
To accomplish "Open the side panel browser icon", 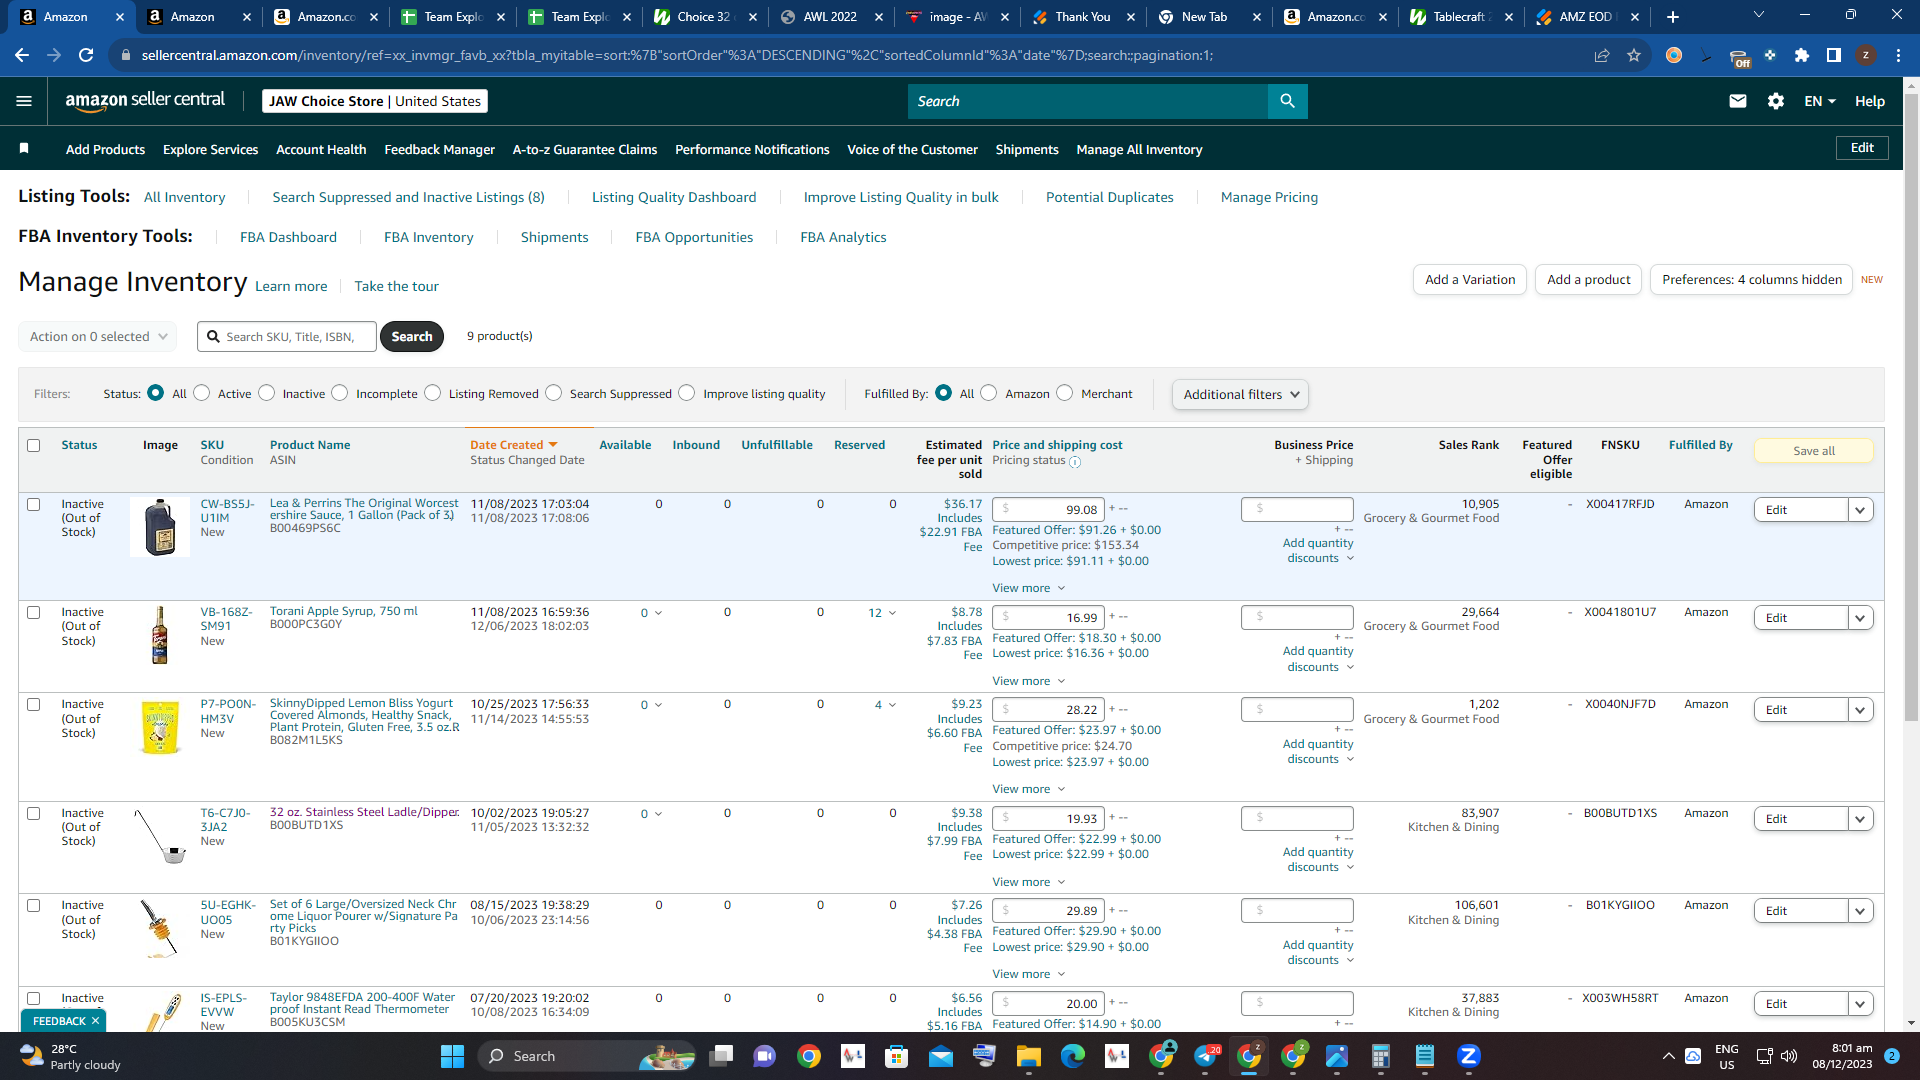I will (1834, 55).
